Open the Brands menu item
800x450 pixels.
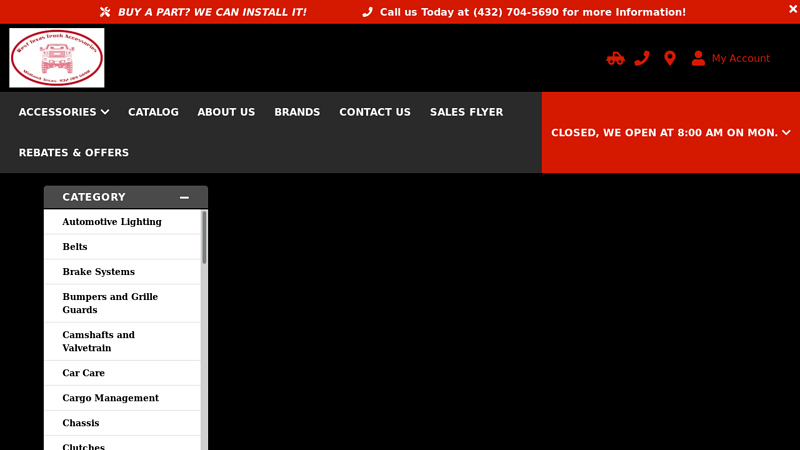[x=297, y=112]
